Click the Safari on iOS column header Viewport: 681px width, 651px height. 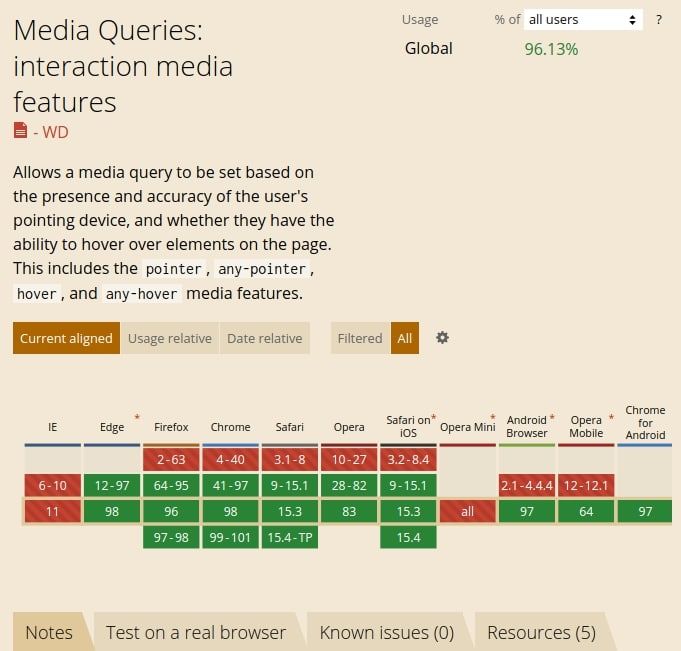pyautogui.click(x=408, y=426)
